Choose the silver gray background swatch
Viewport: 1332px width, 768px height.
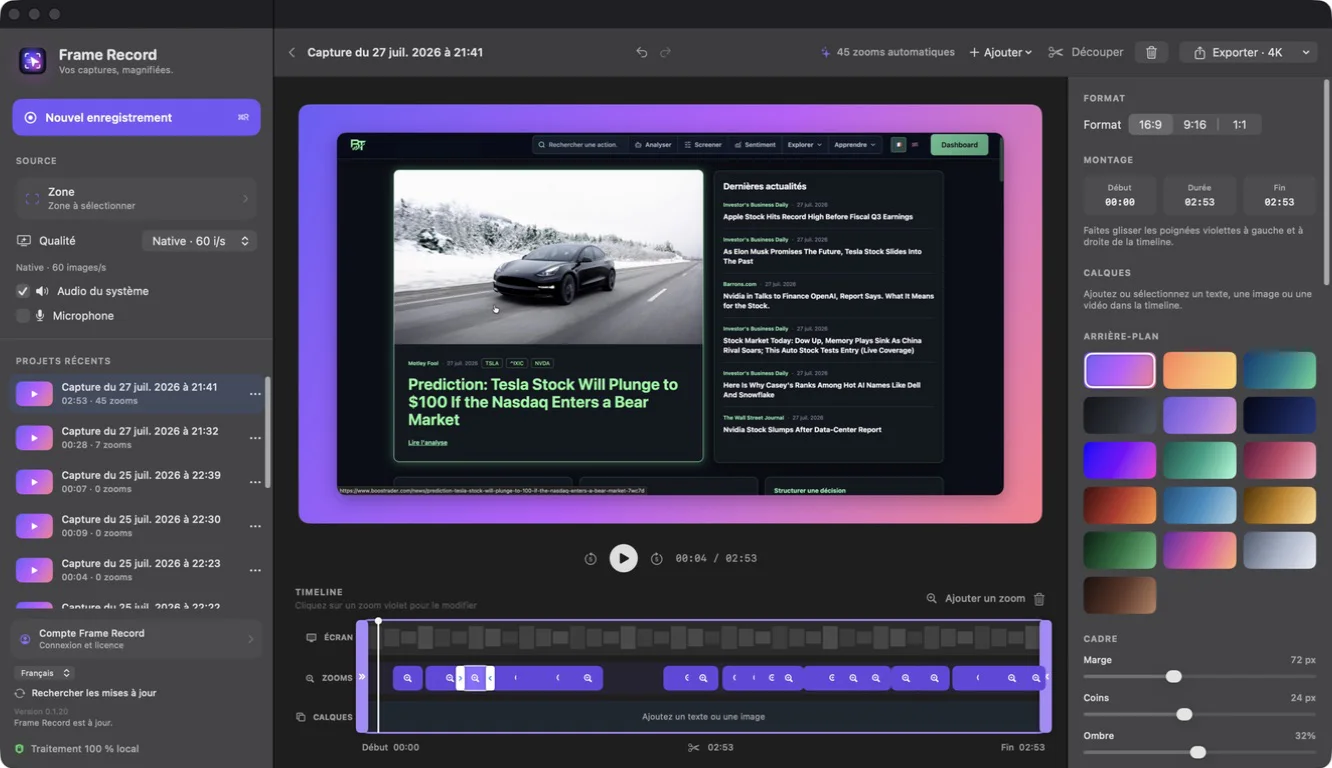point(1279,550)
